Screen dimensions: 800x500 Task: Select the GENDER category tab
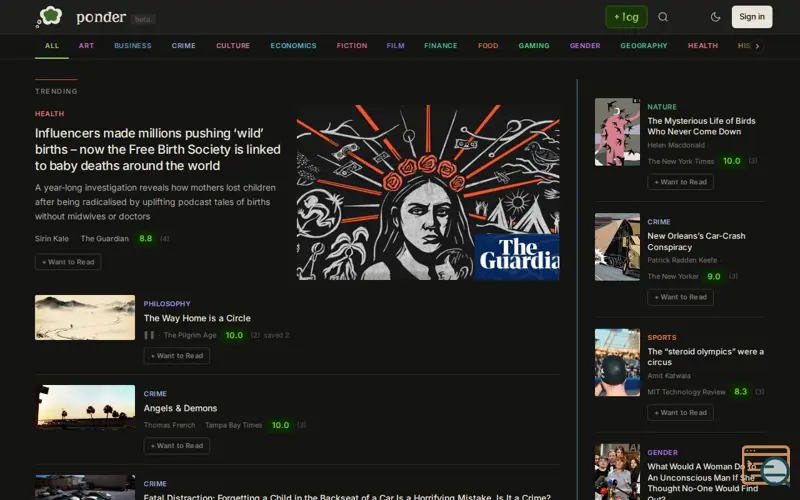coord(585,46)
